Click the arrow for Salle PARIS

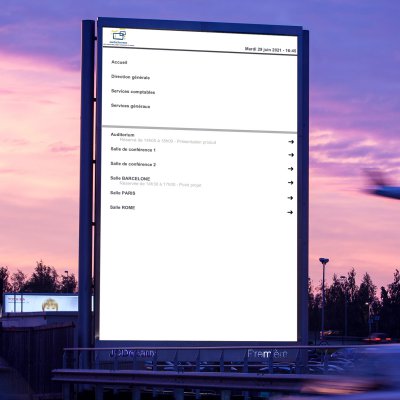pyautogui.click(x=290, y=198)
